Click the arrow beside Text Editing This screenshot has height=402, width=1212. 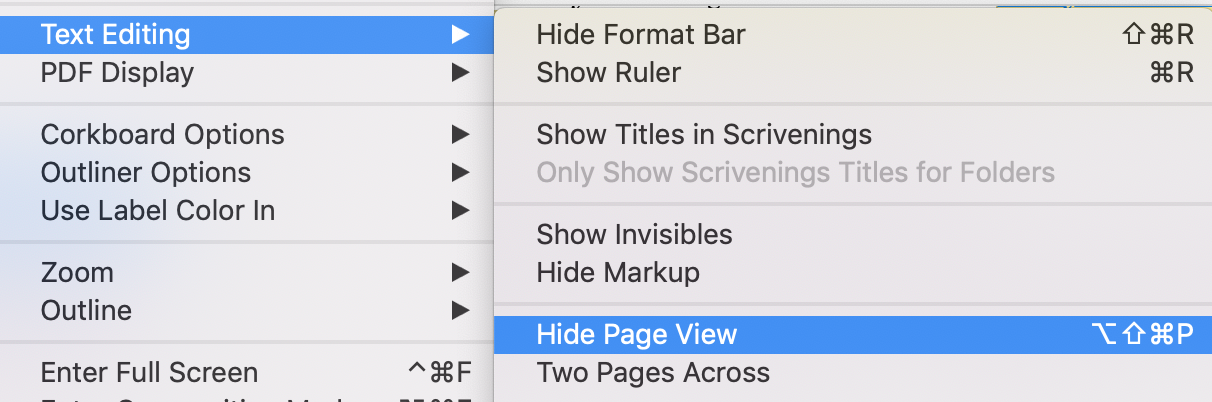460,35
